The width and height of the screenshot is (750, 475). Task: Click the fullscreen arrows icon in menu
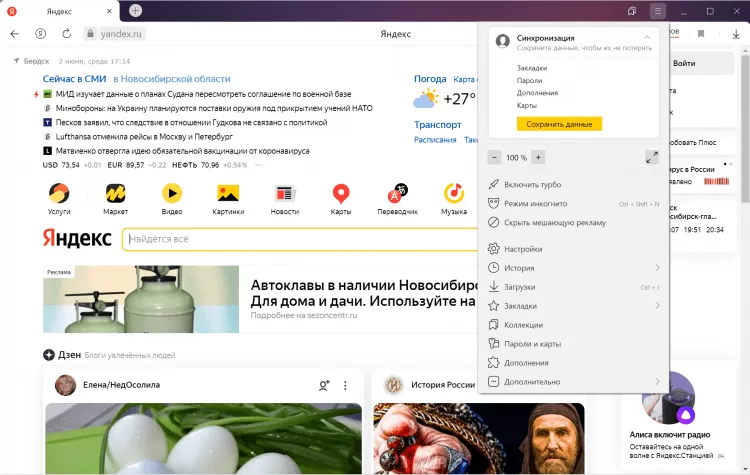[651, 157]
